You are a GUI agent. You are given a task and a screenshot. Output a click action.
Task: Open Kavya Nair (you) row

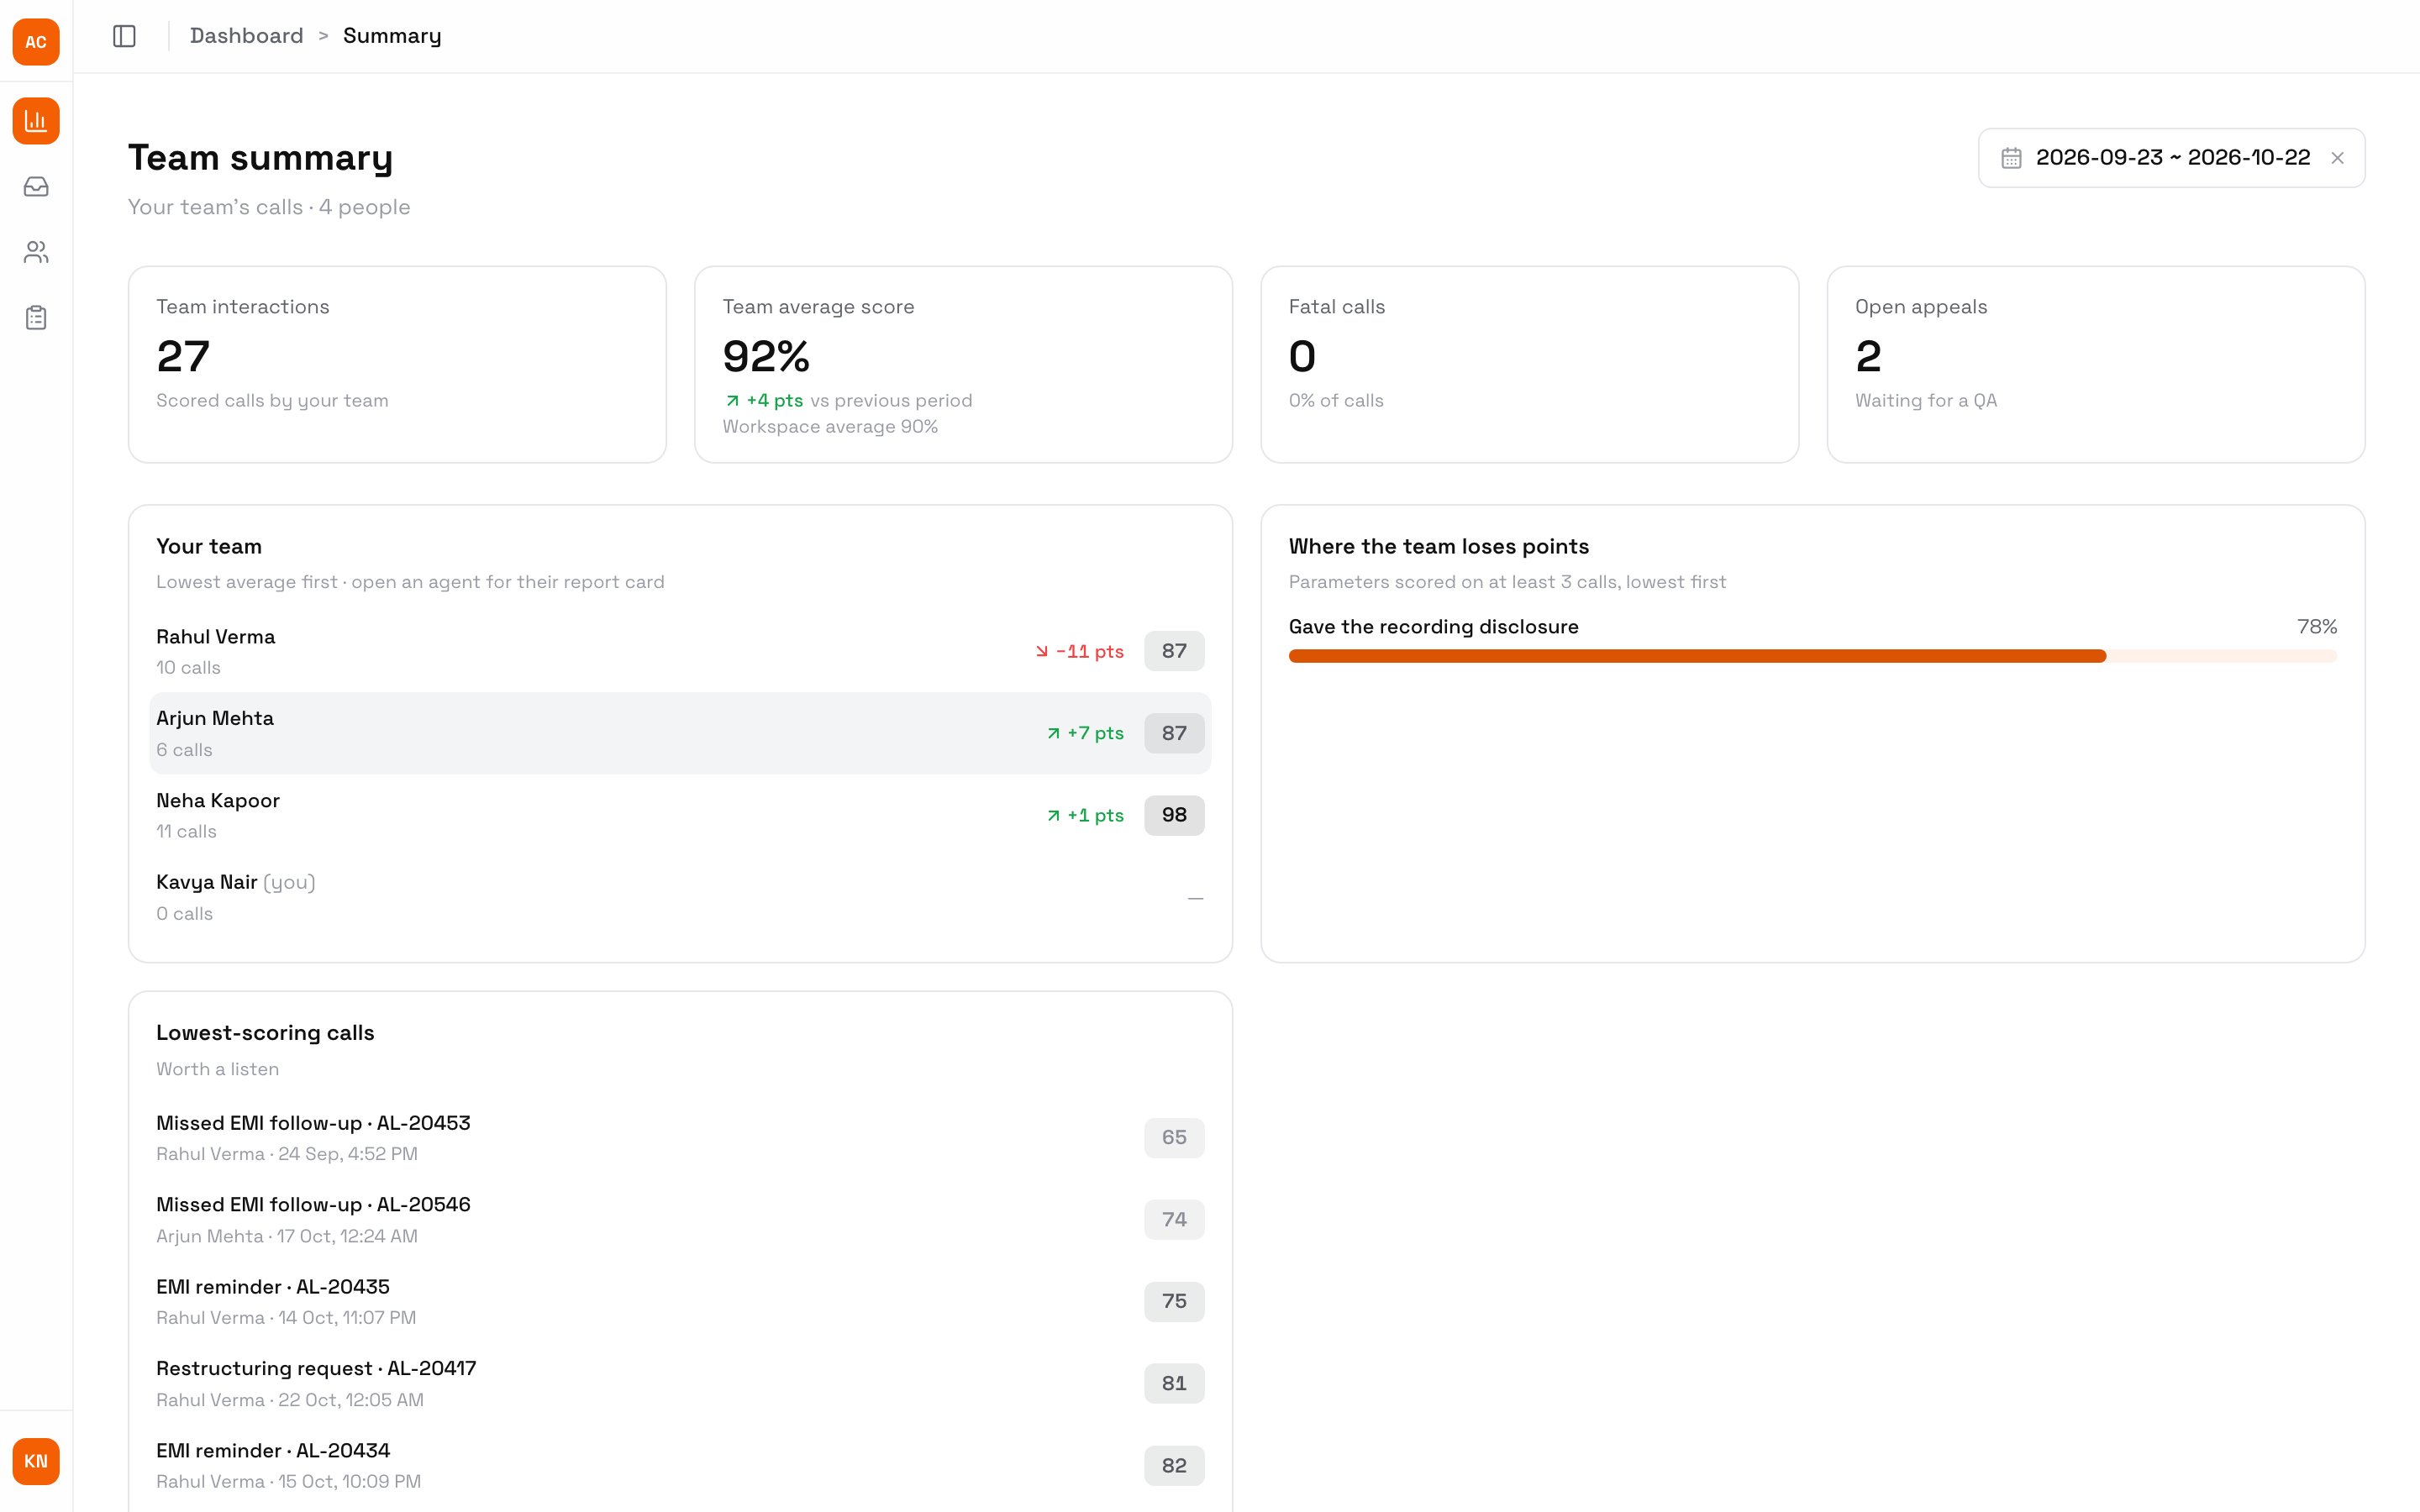(x=680, y=897)
